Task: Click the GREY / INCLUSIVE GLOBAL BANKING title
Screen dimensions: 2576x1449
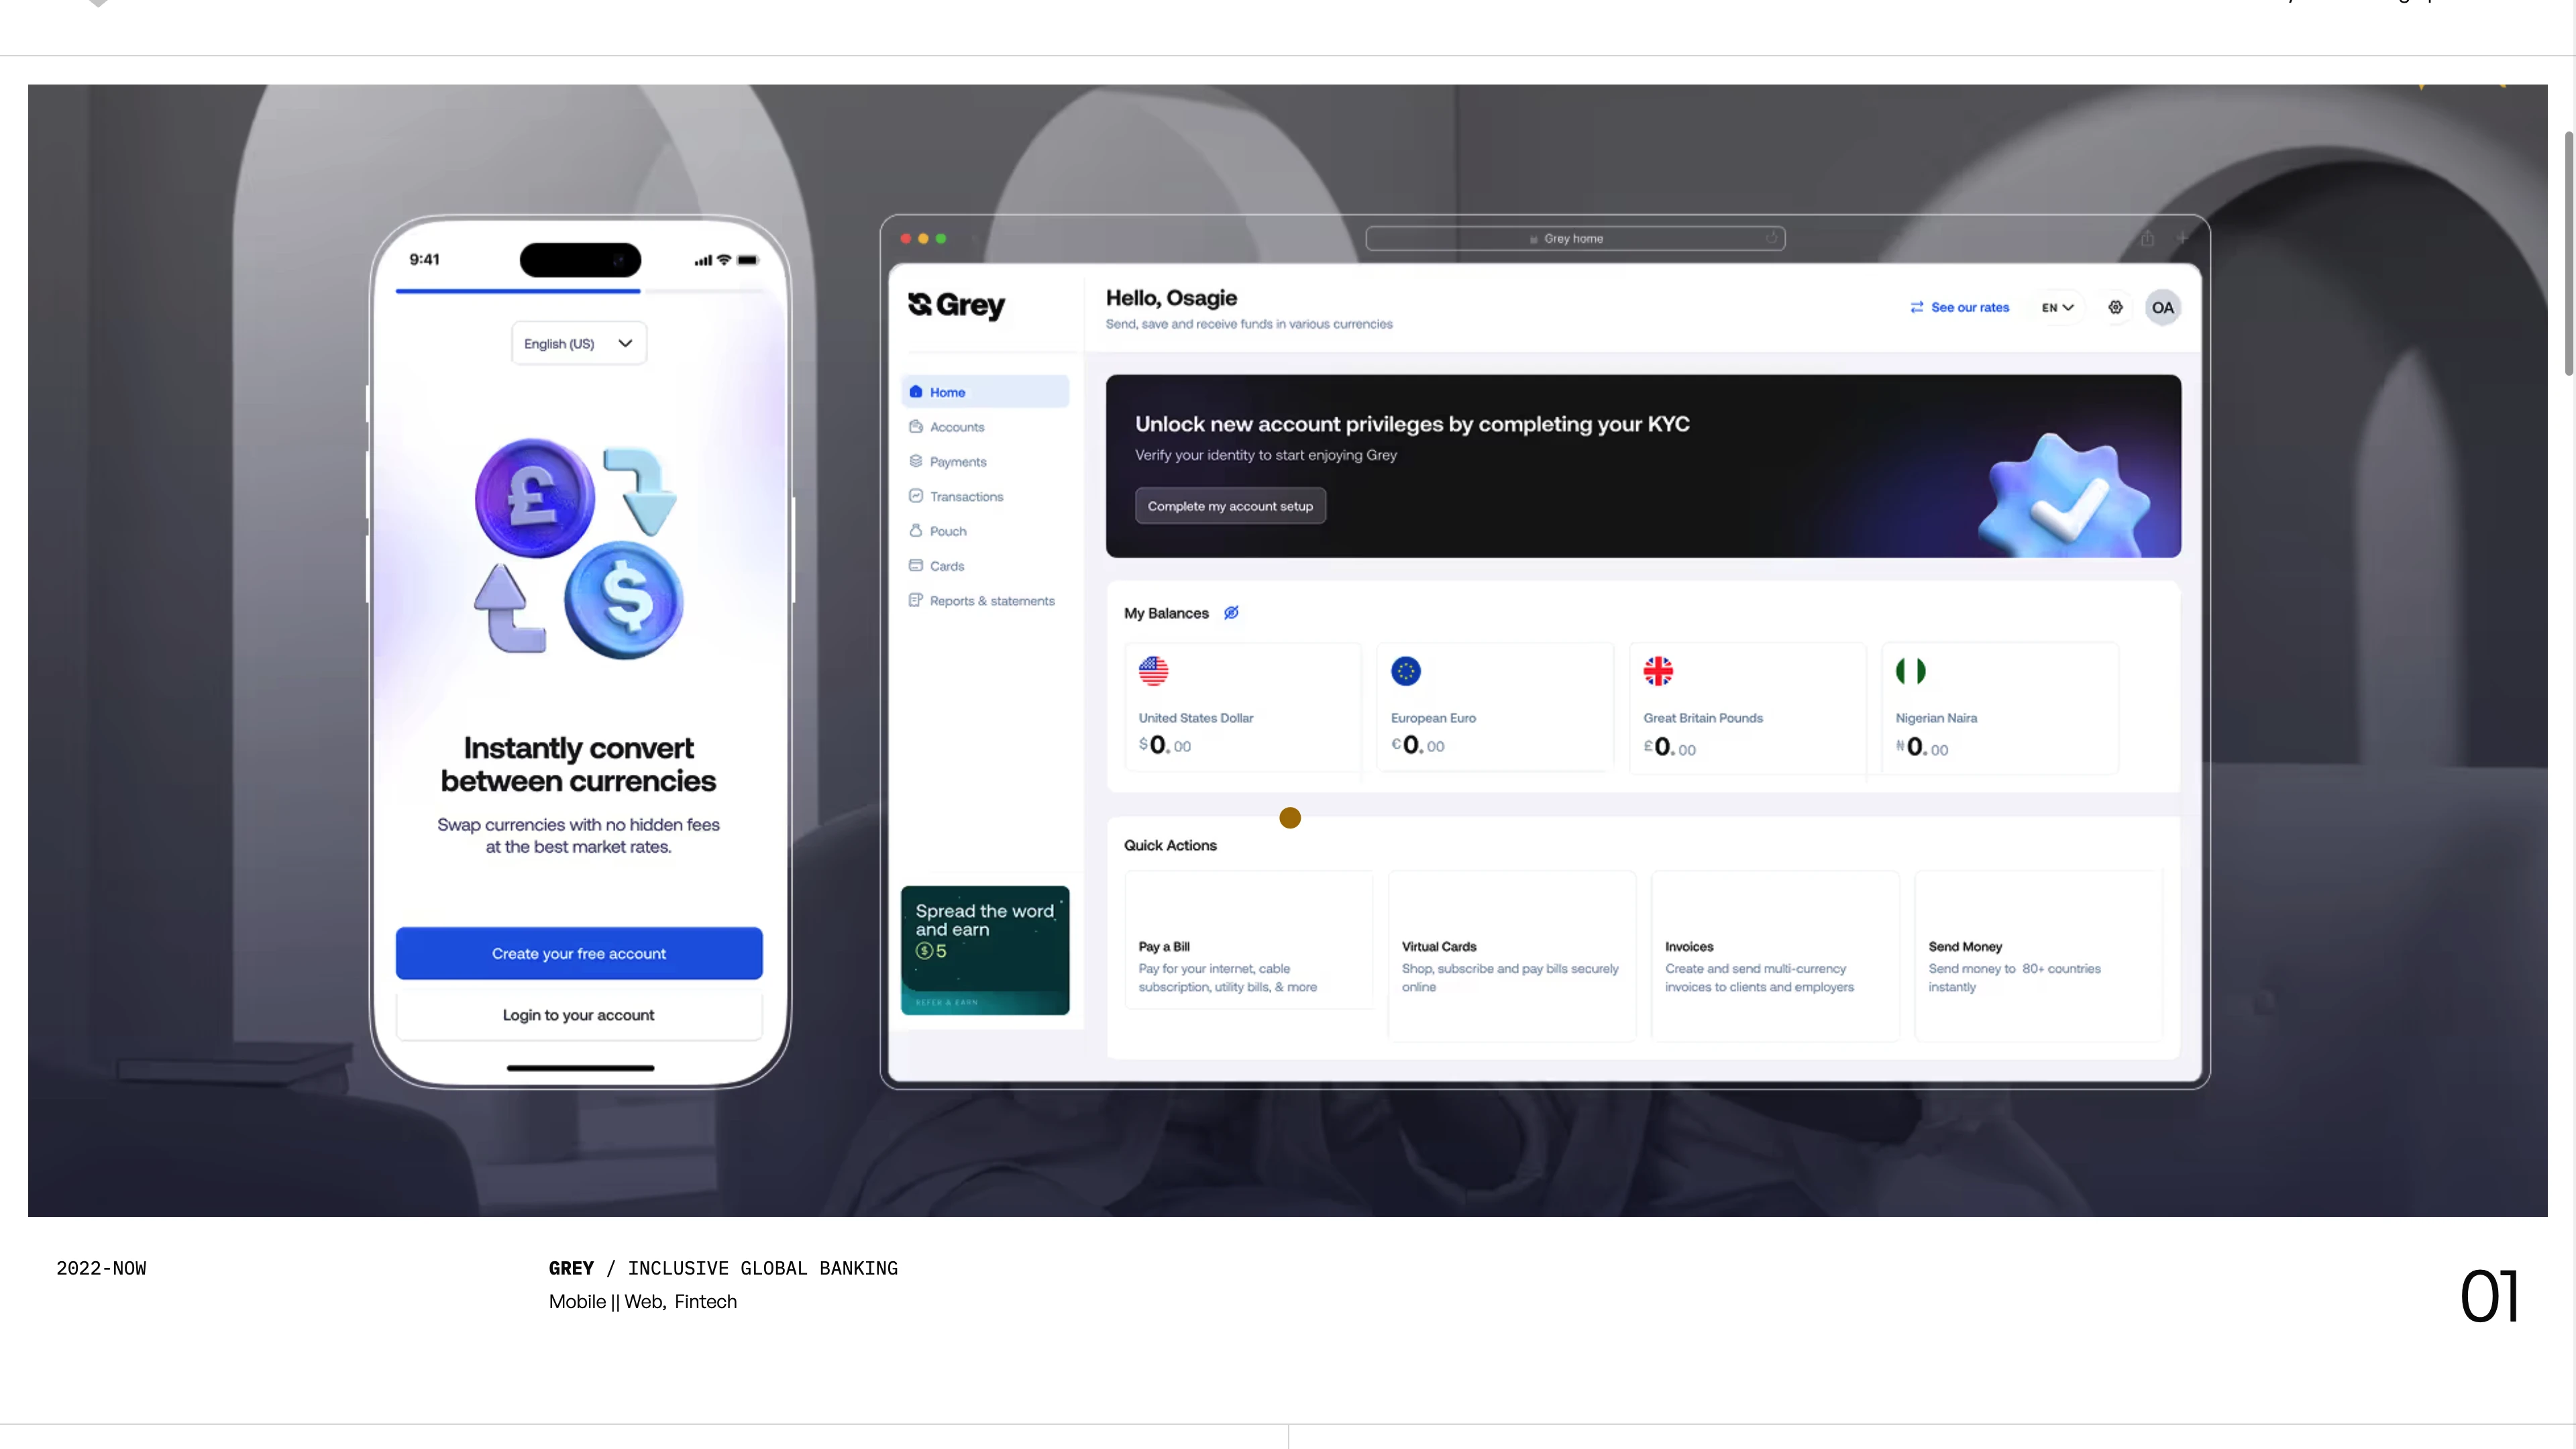Action: pyautogui.click(x=723, y=1268)
